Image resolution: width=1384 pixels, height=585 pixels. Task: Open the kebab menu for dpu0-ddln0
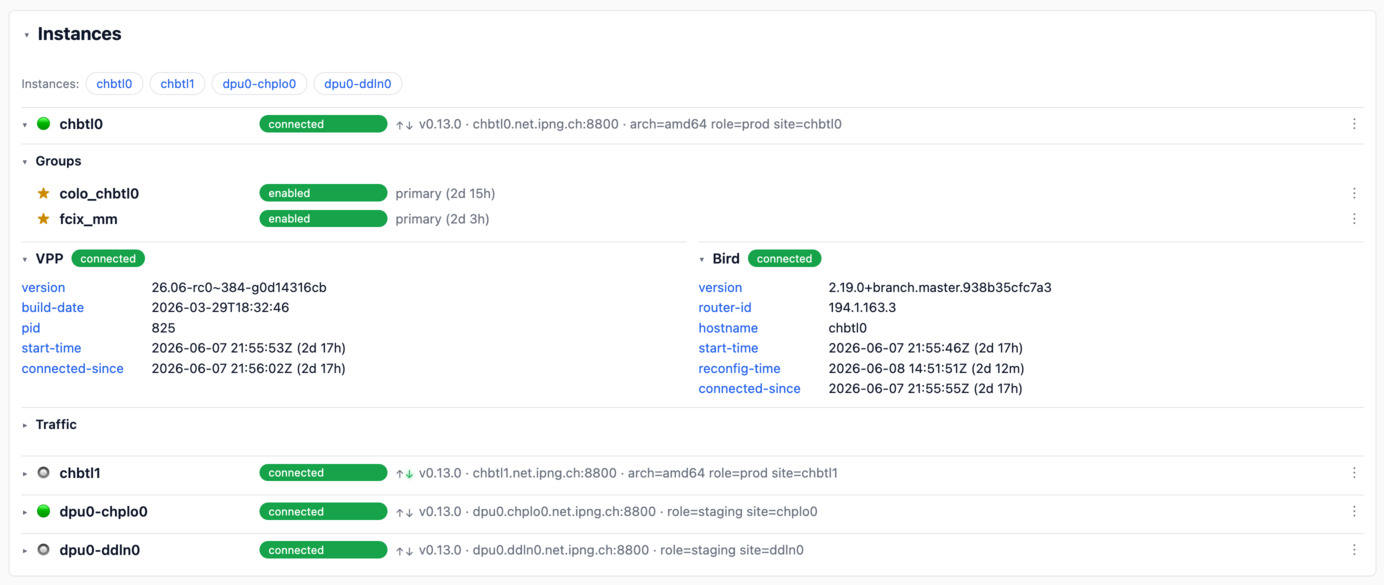1354,550
